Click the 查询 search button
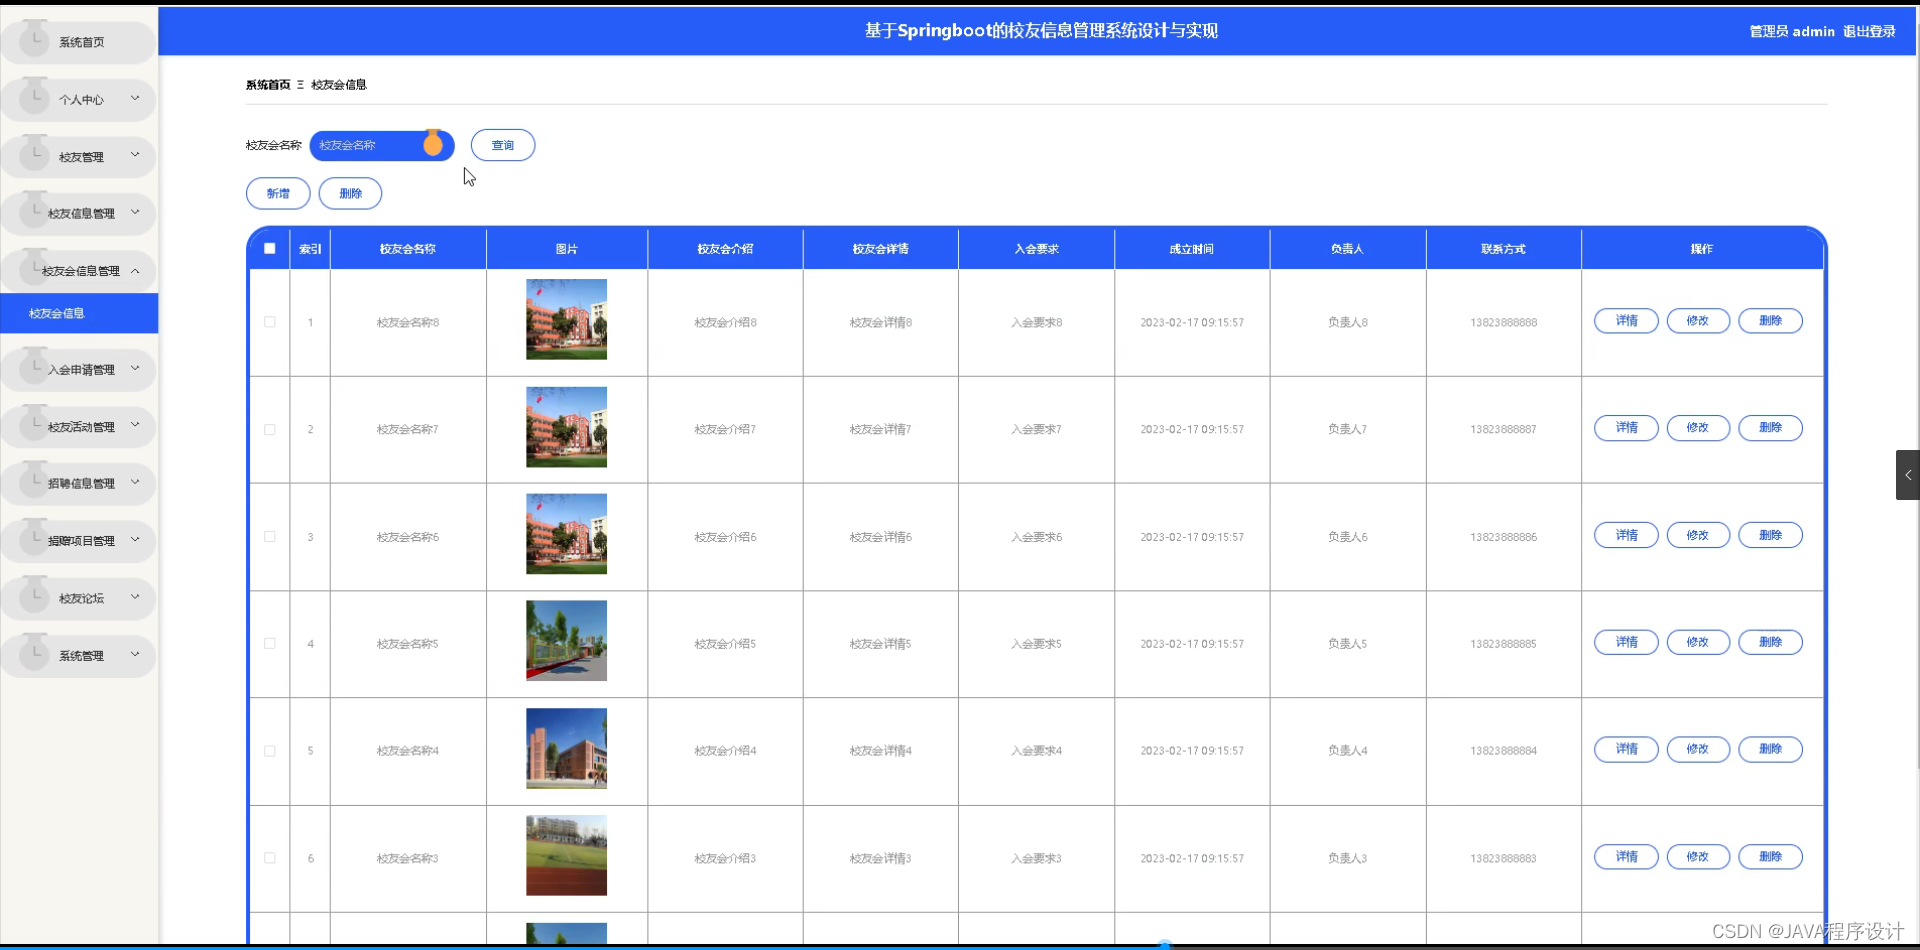 tap(503, 145)
